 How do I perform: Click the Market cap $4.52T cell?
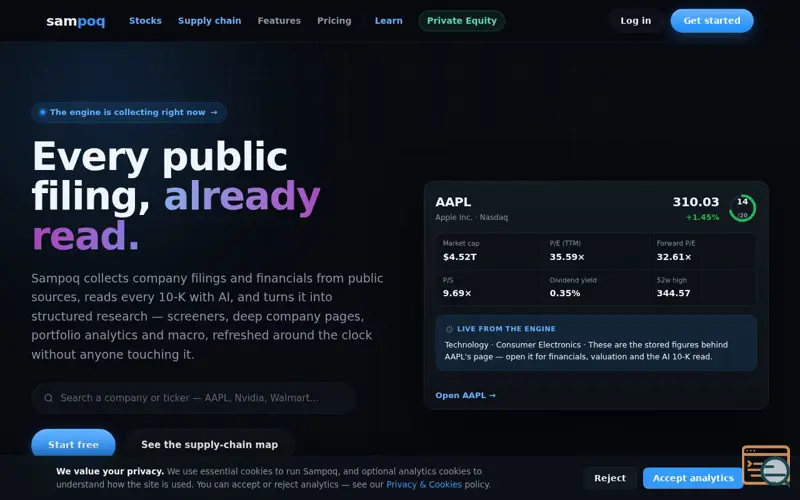click(x=489, y=251)
